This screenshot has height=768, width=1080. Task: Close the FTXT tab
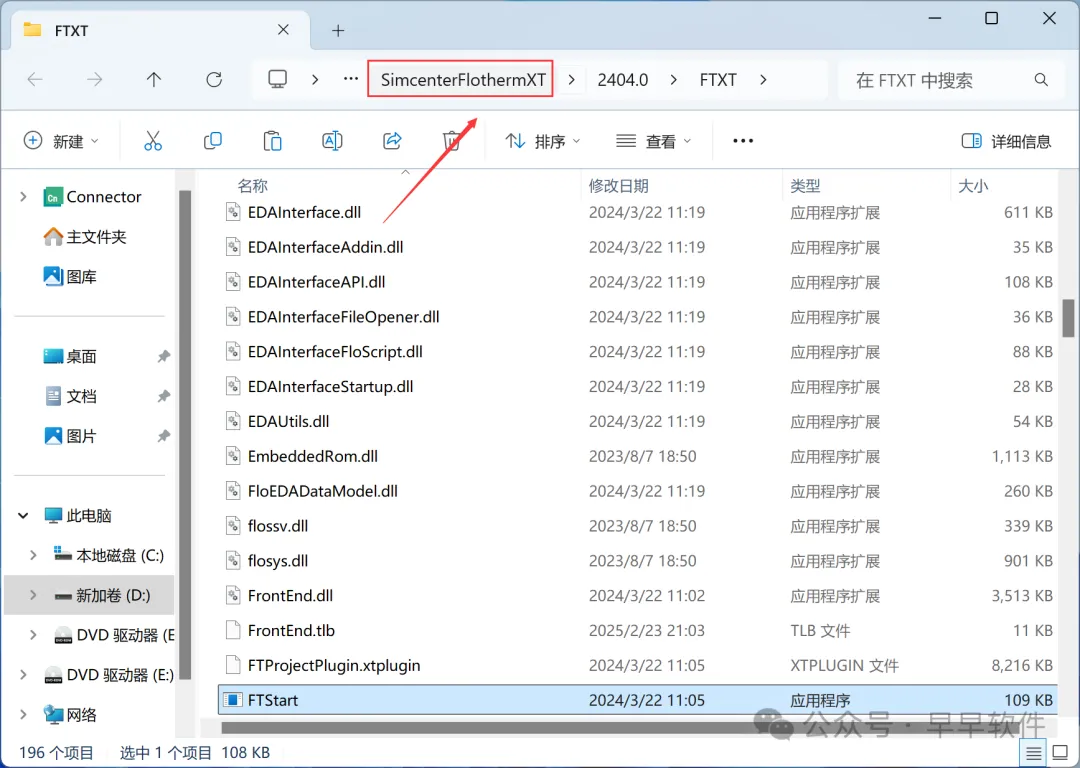283,30
